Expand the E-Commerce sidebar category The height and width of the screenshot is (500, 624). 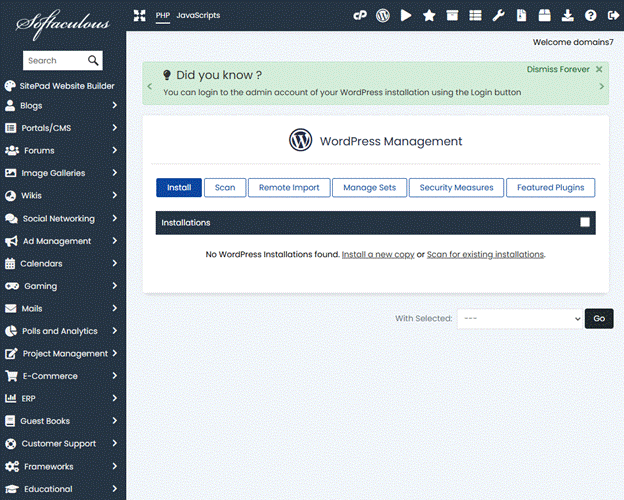tap(62, 376)
